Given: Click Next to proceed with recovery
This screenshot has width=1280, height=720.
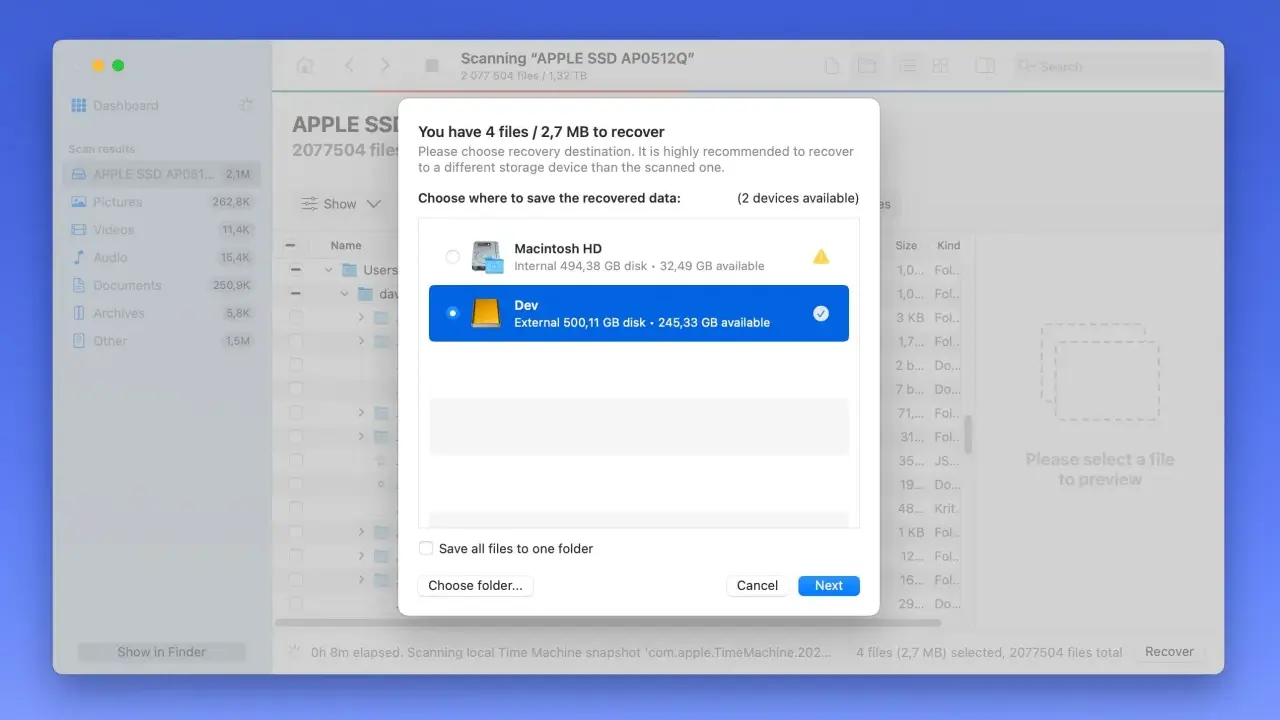Looking at the screenshot, I should click(829, 586).
